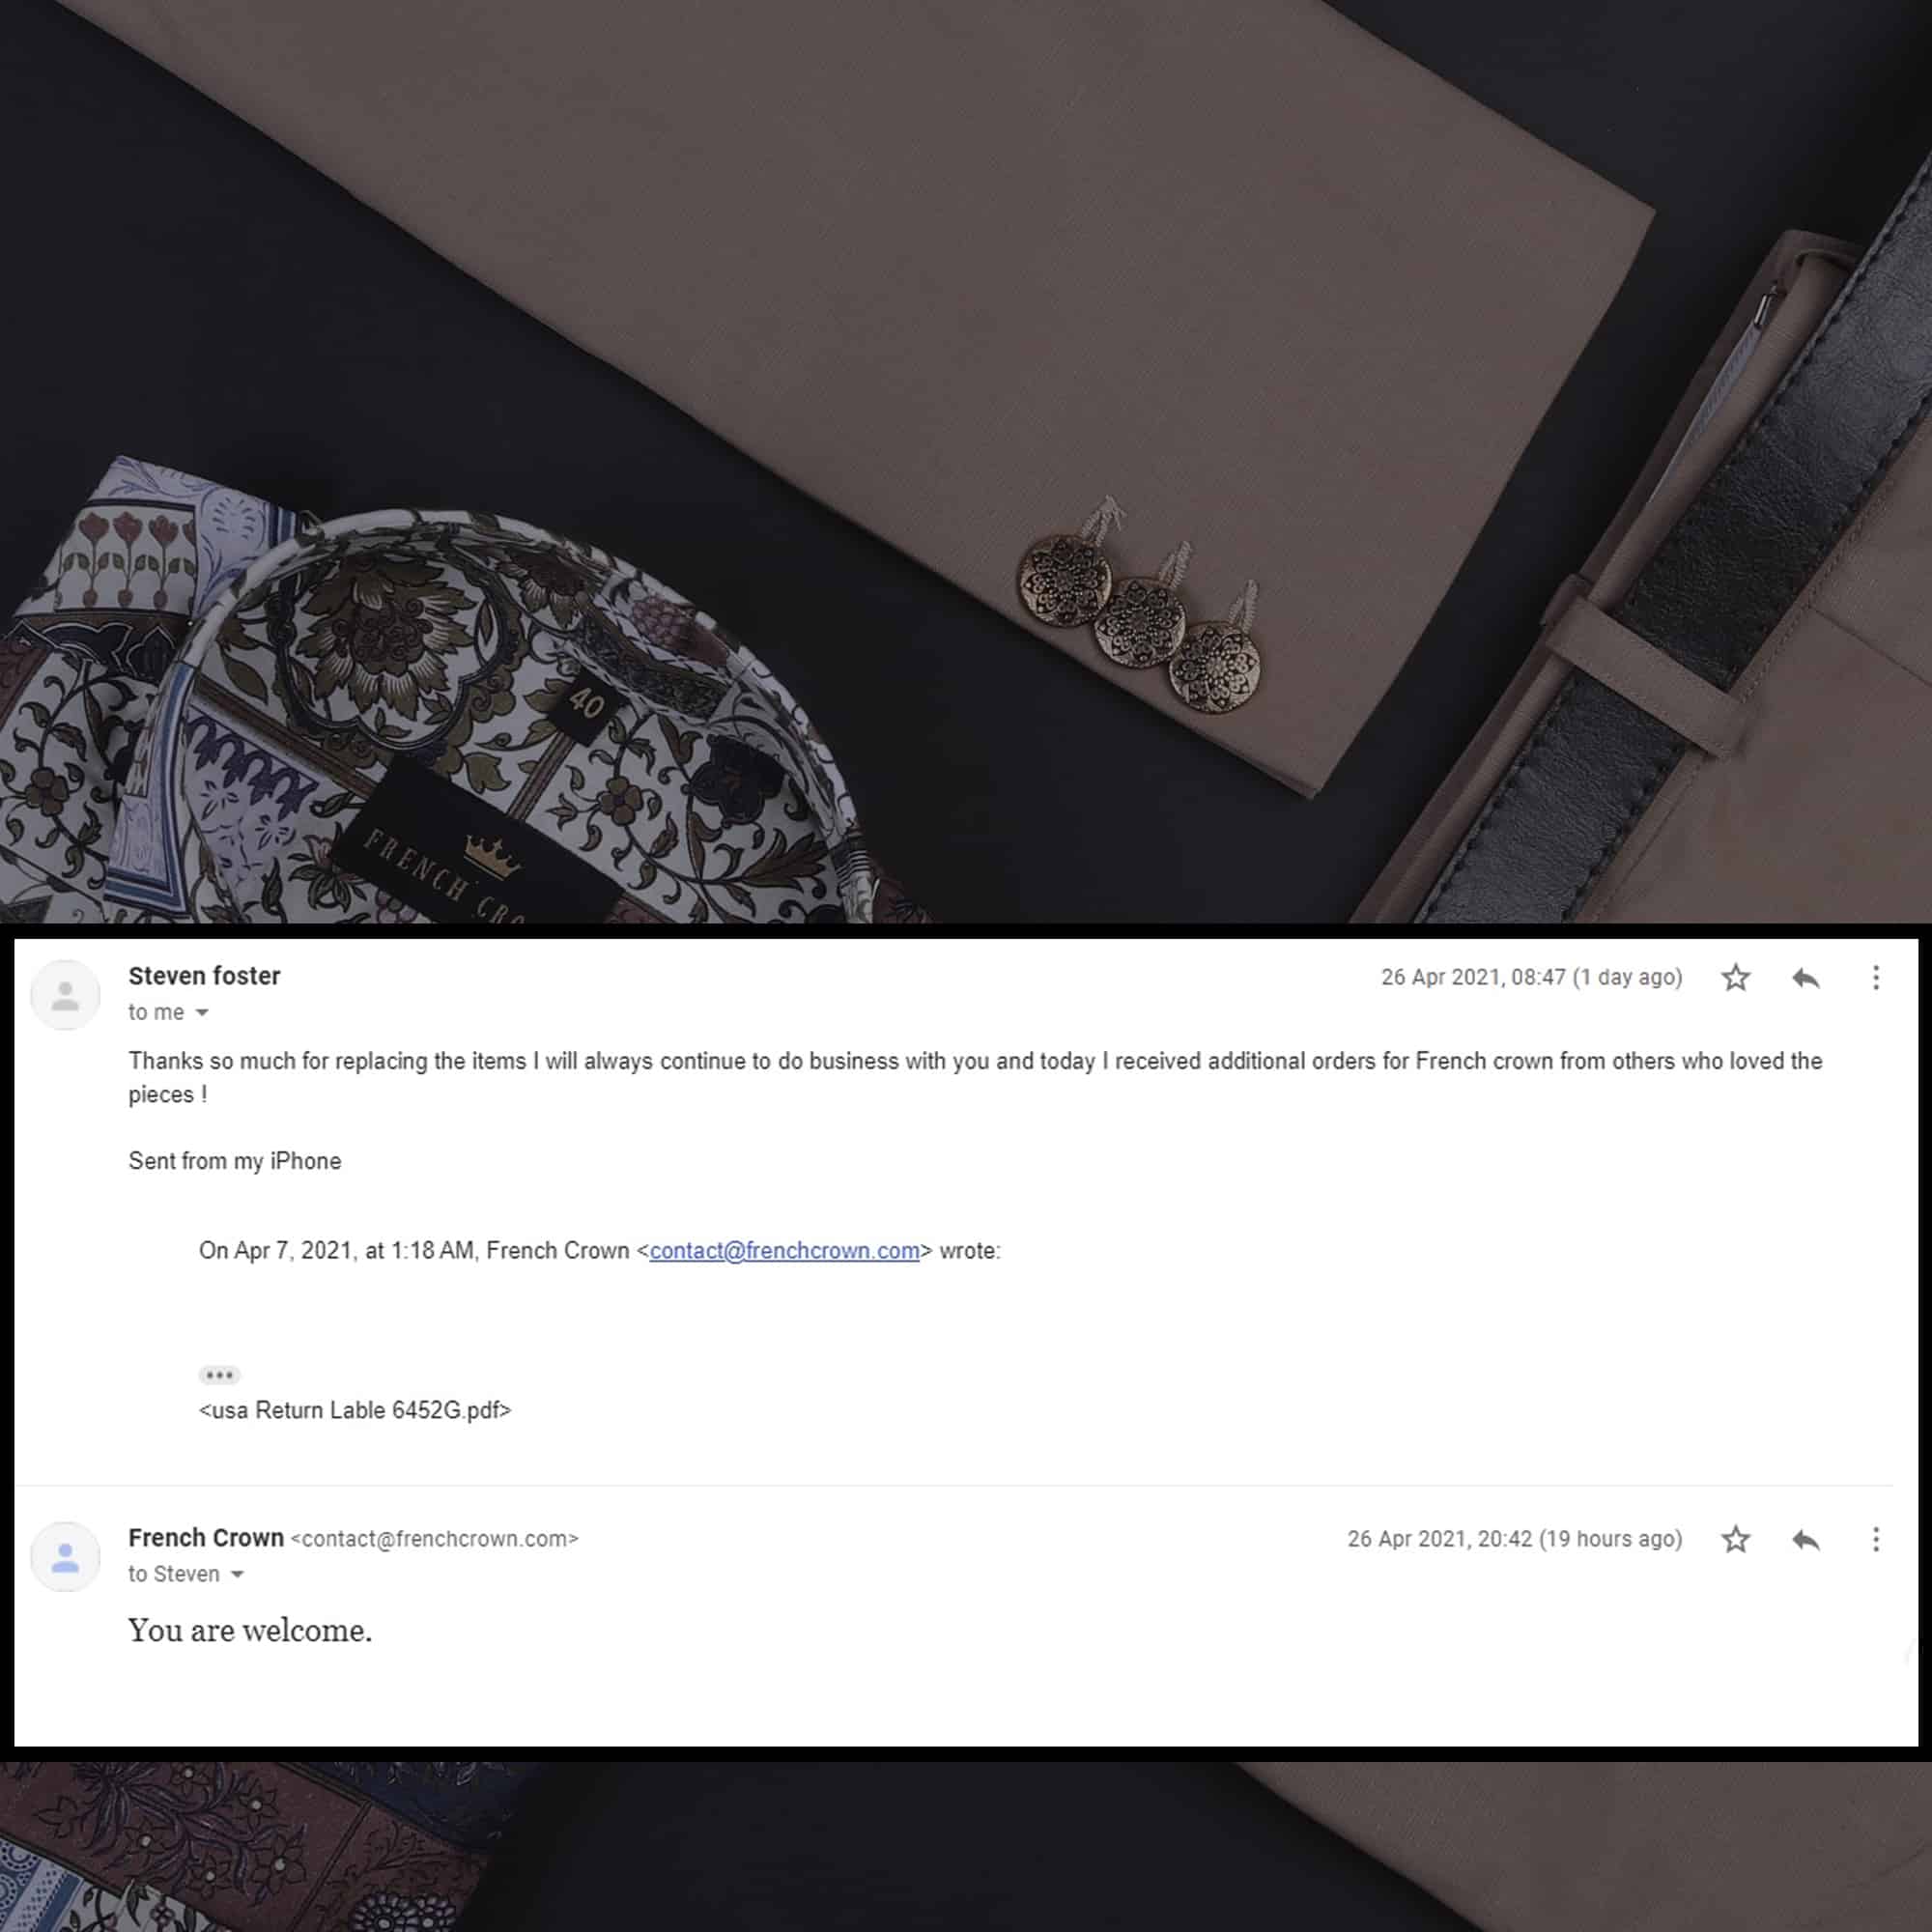The width and height of the screenshot is (1932, 1932).
Task: Click the 'You are welcome.' message body
Action: pyautogui.click(x=250, y=1631)
